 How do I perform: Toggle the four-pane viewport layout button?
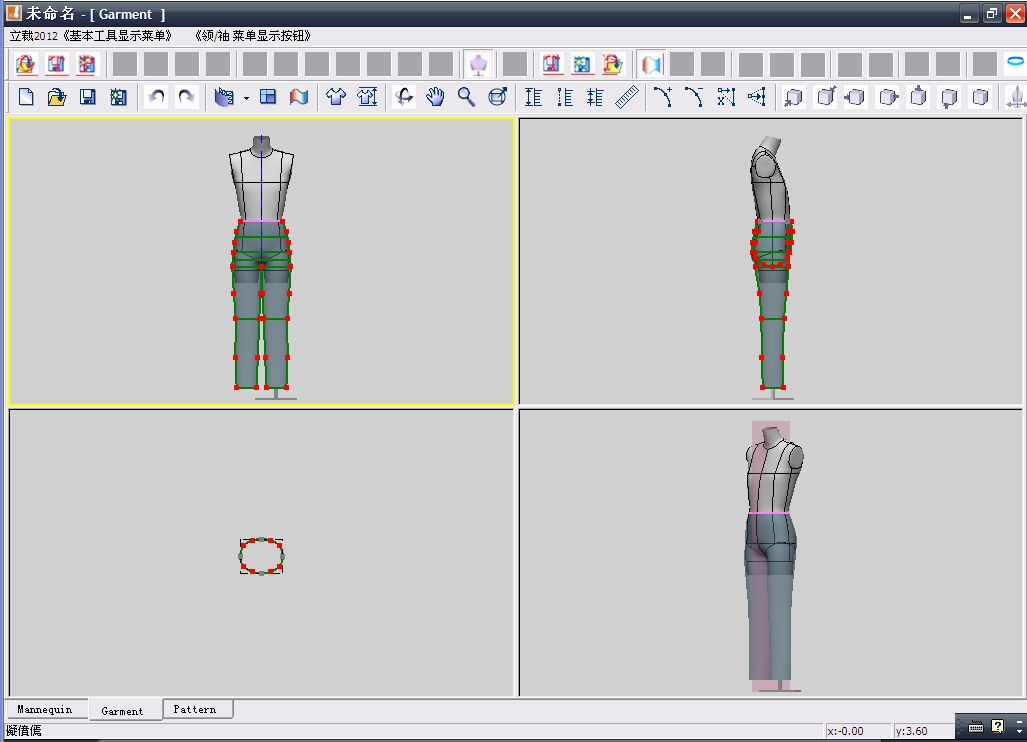tap(268, 97)
